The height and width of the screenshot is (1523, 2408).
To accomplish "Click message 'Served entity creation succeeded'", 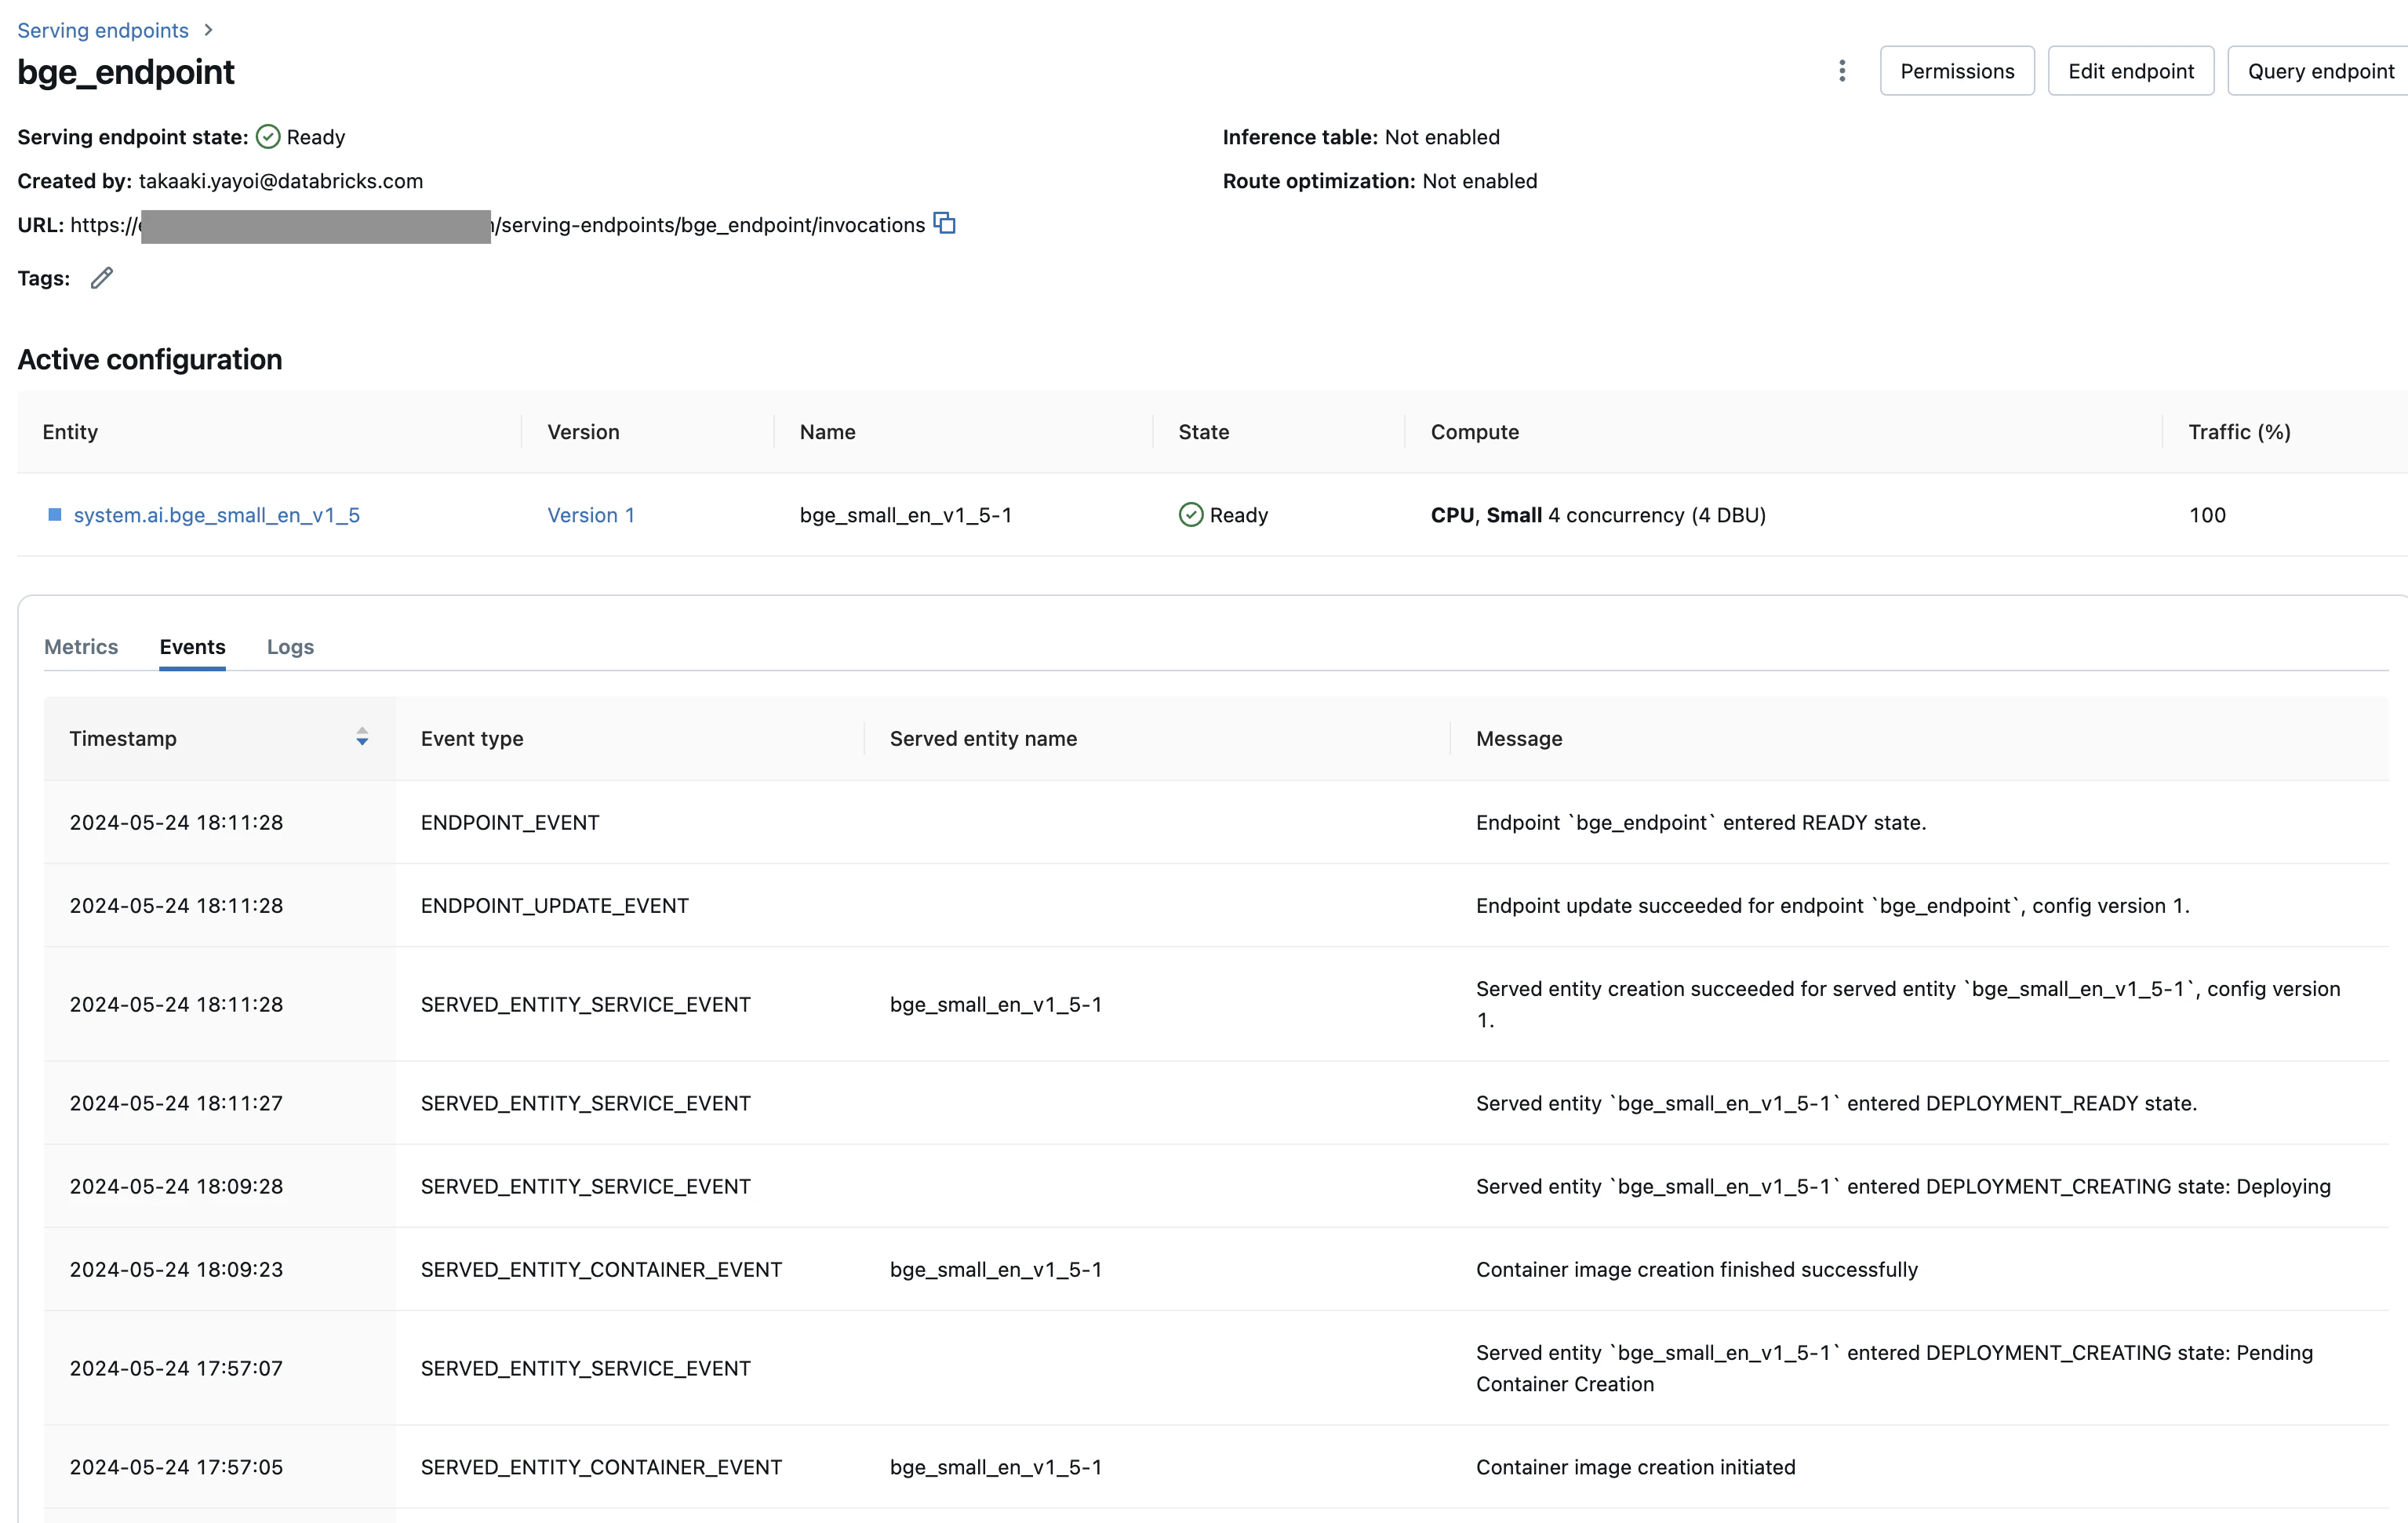I will coord(1908,1004).
